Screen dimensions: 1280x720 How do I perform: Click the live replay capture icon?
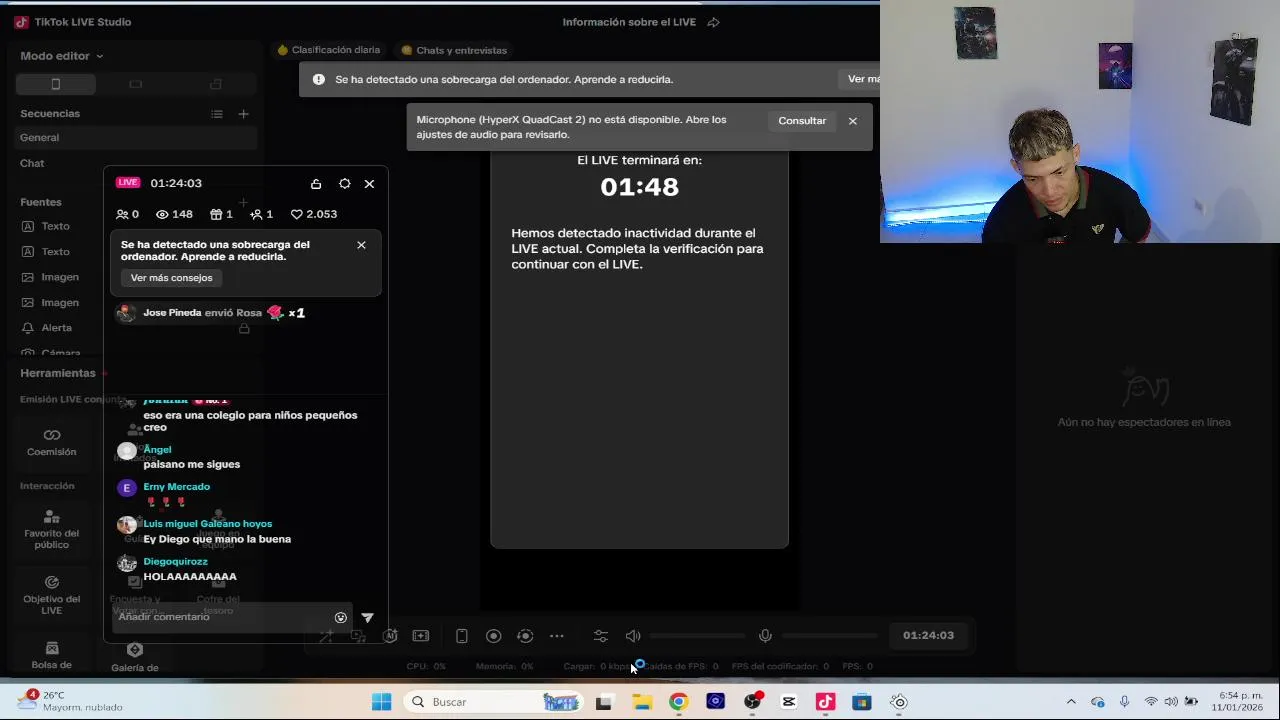pos(525,636)
